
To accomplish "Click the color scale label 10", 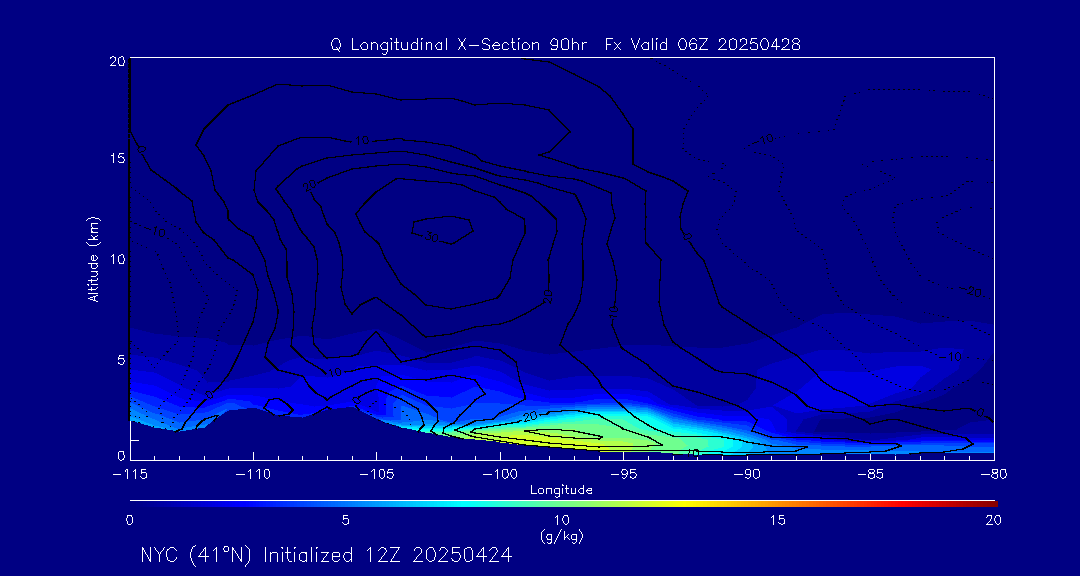I will pyautogui.click(x=561, y=521).
